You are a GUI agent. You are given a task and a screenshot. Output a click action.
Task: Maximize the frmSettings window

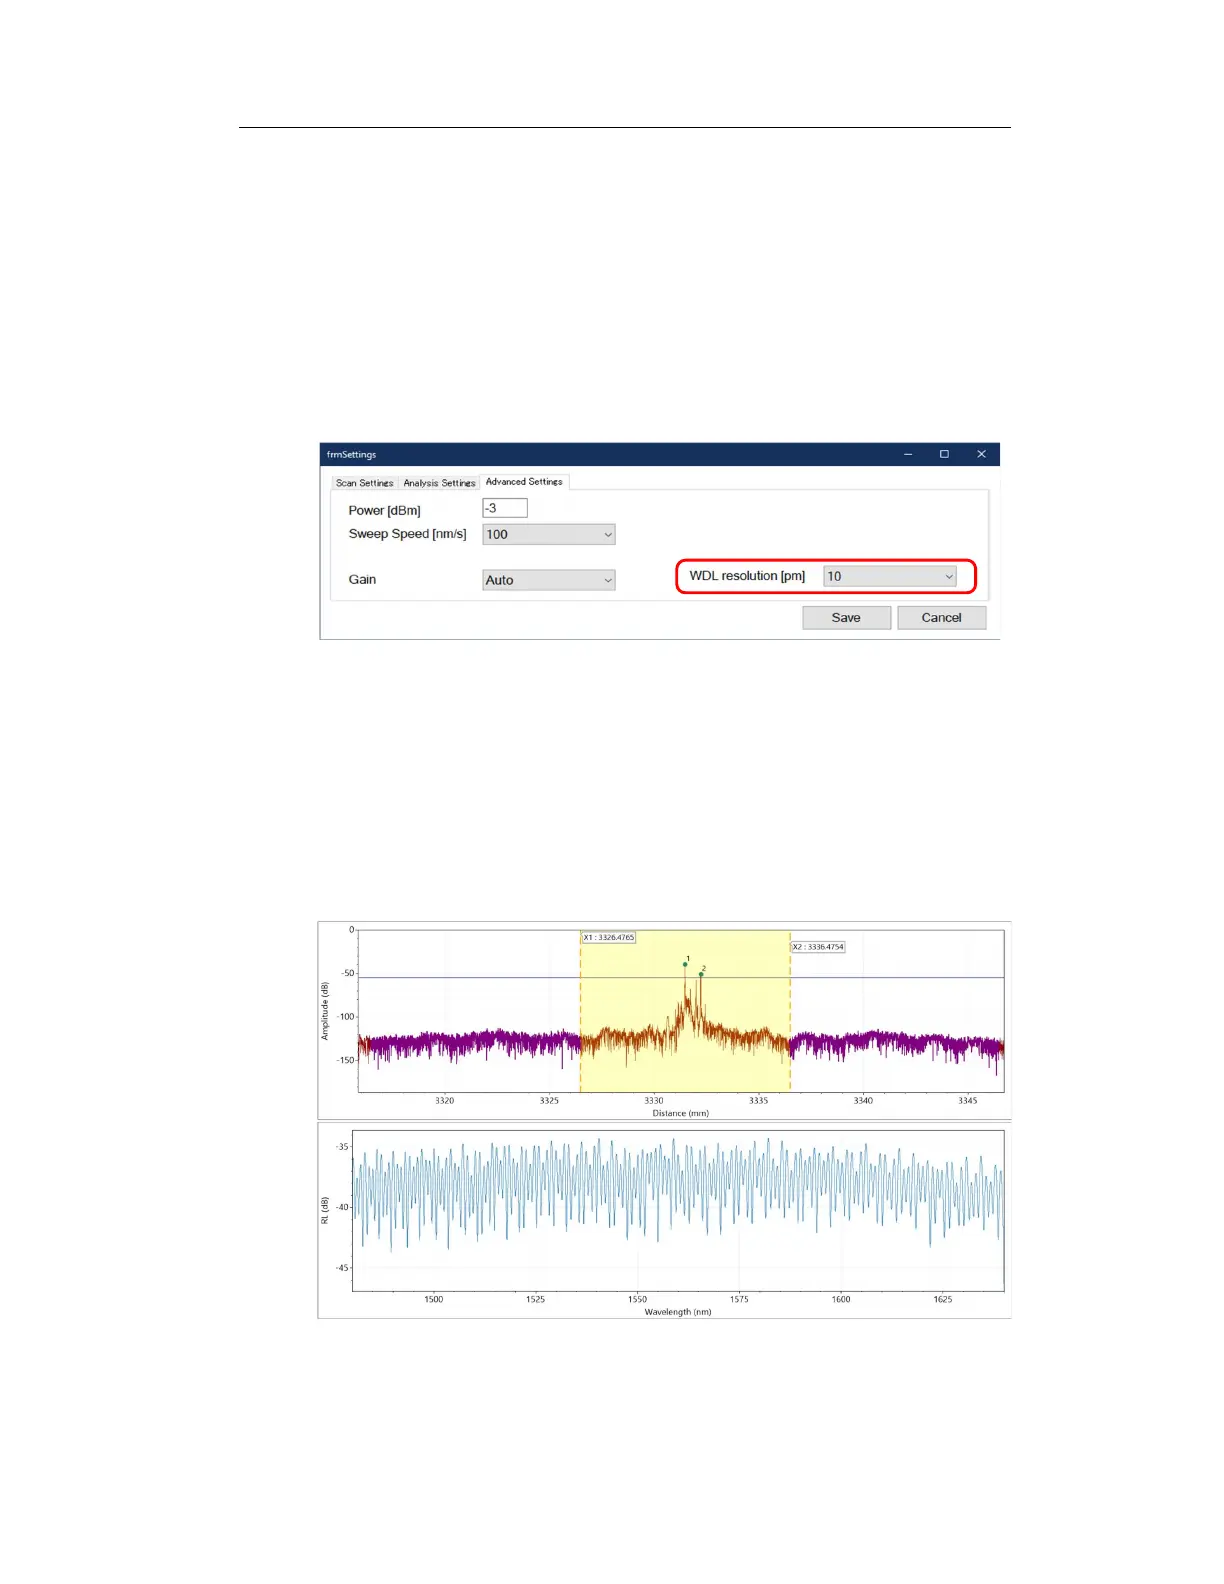[x=944, y=455]
